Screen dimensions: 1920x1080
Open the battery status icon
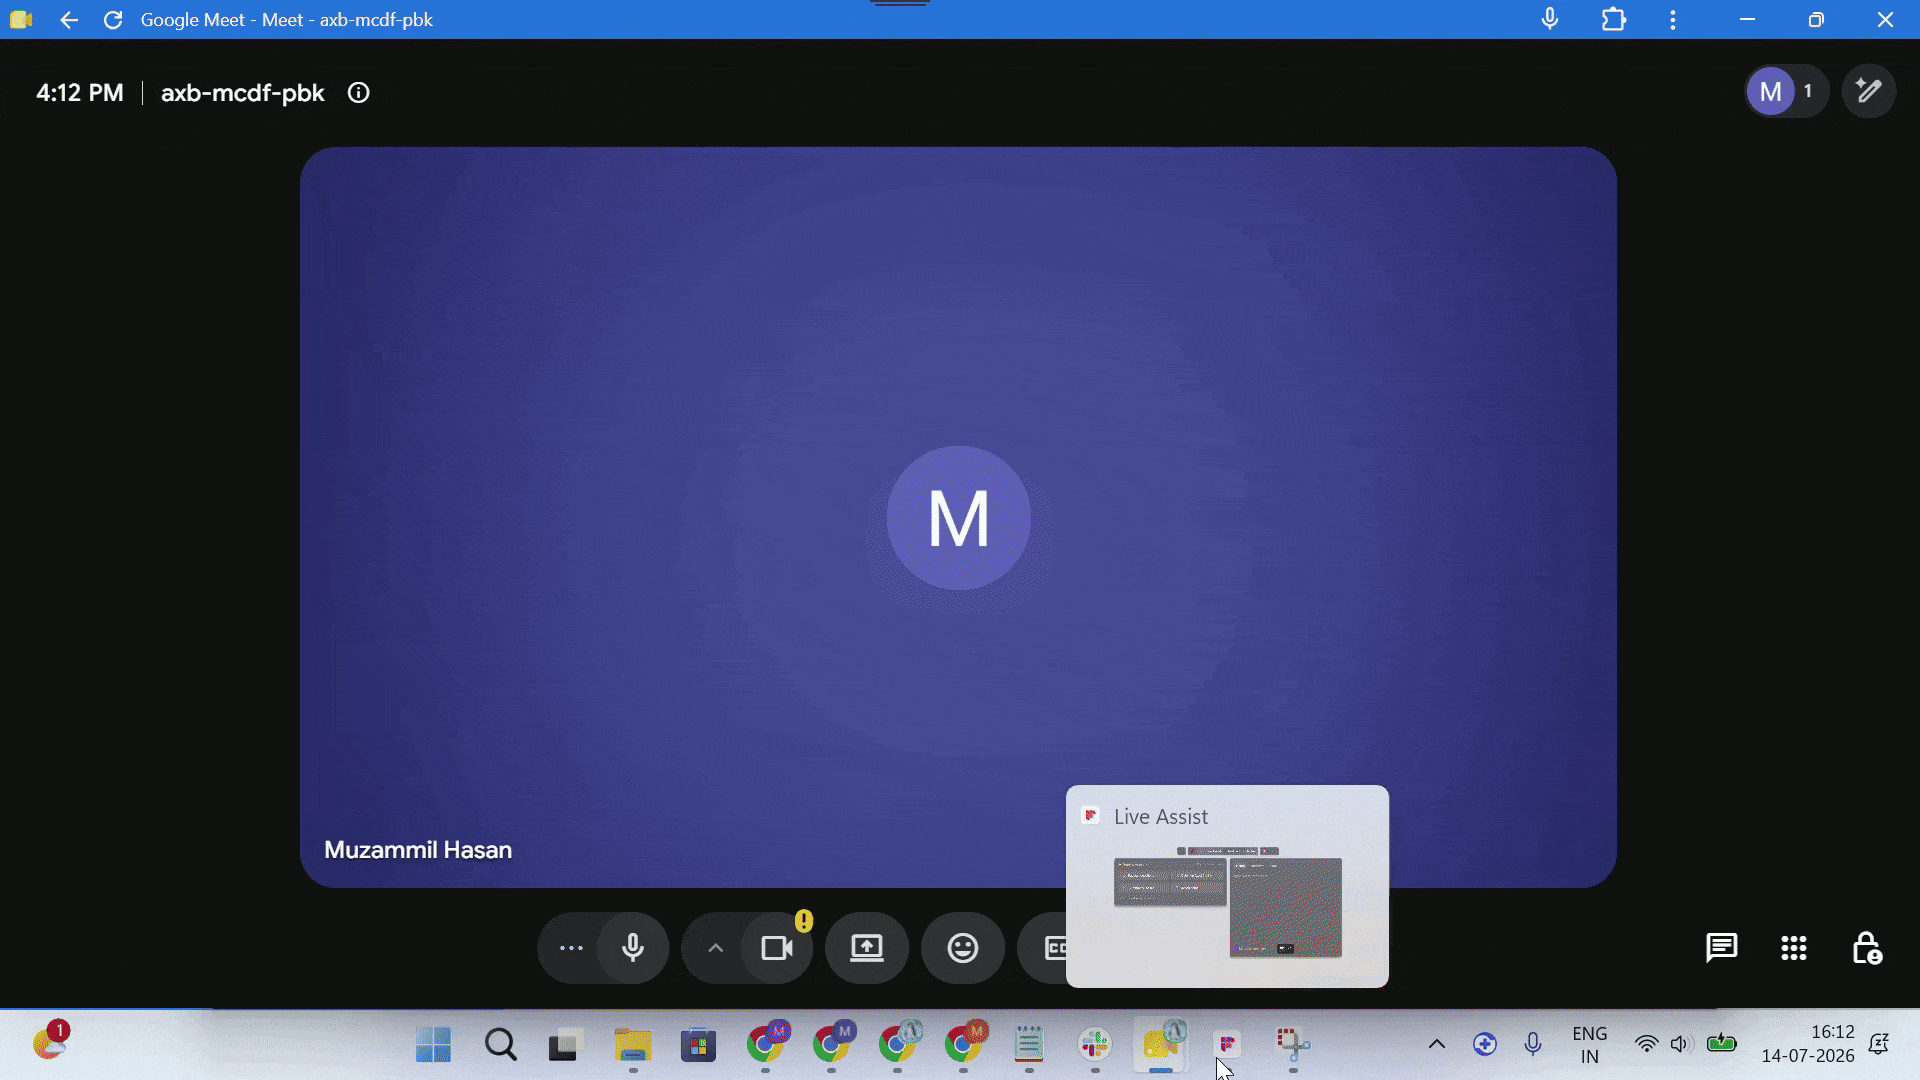pos(1722,1044)
